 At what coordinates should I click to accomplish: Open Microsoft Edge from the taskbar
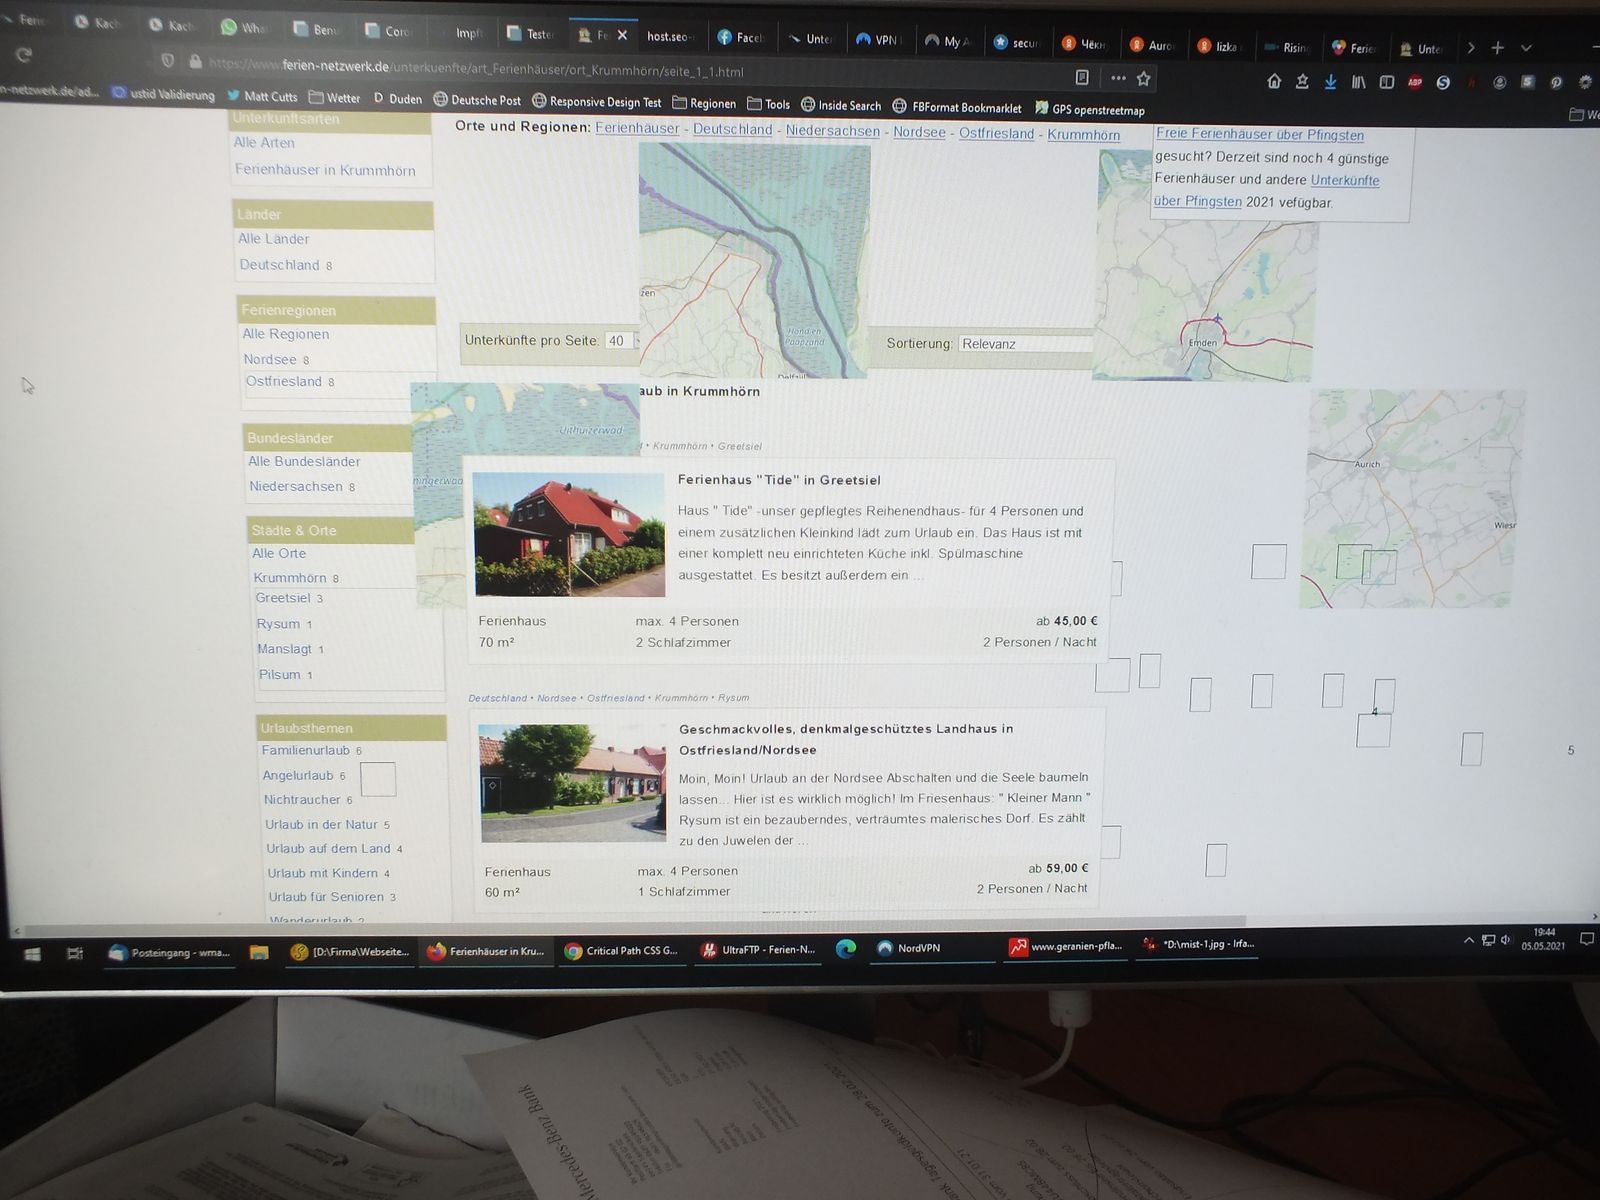pyautogui.click(x=846, y=949)
